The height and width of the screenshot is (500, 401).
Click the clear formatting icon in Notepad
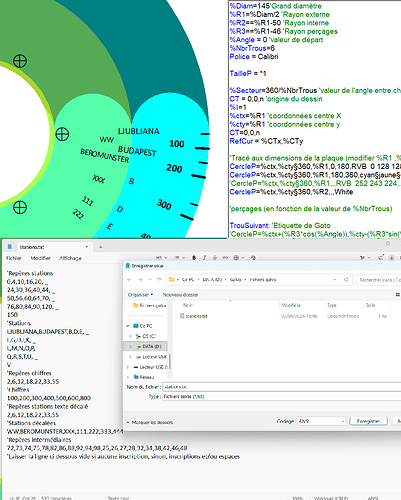(x=253, y=257)
